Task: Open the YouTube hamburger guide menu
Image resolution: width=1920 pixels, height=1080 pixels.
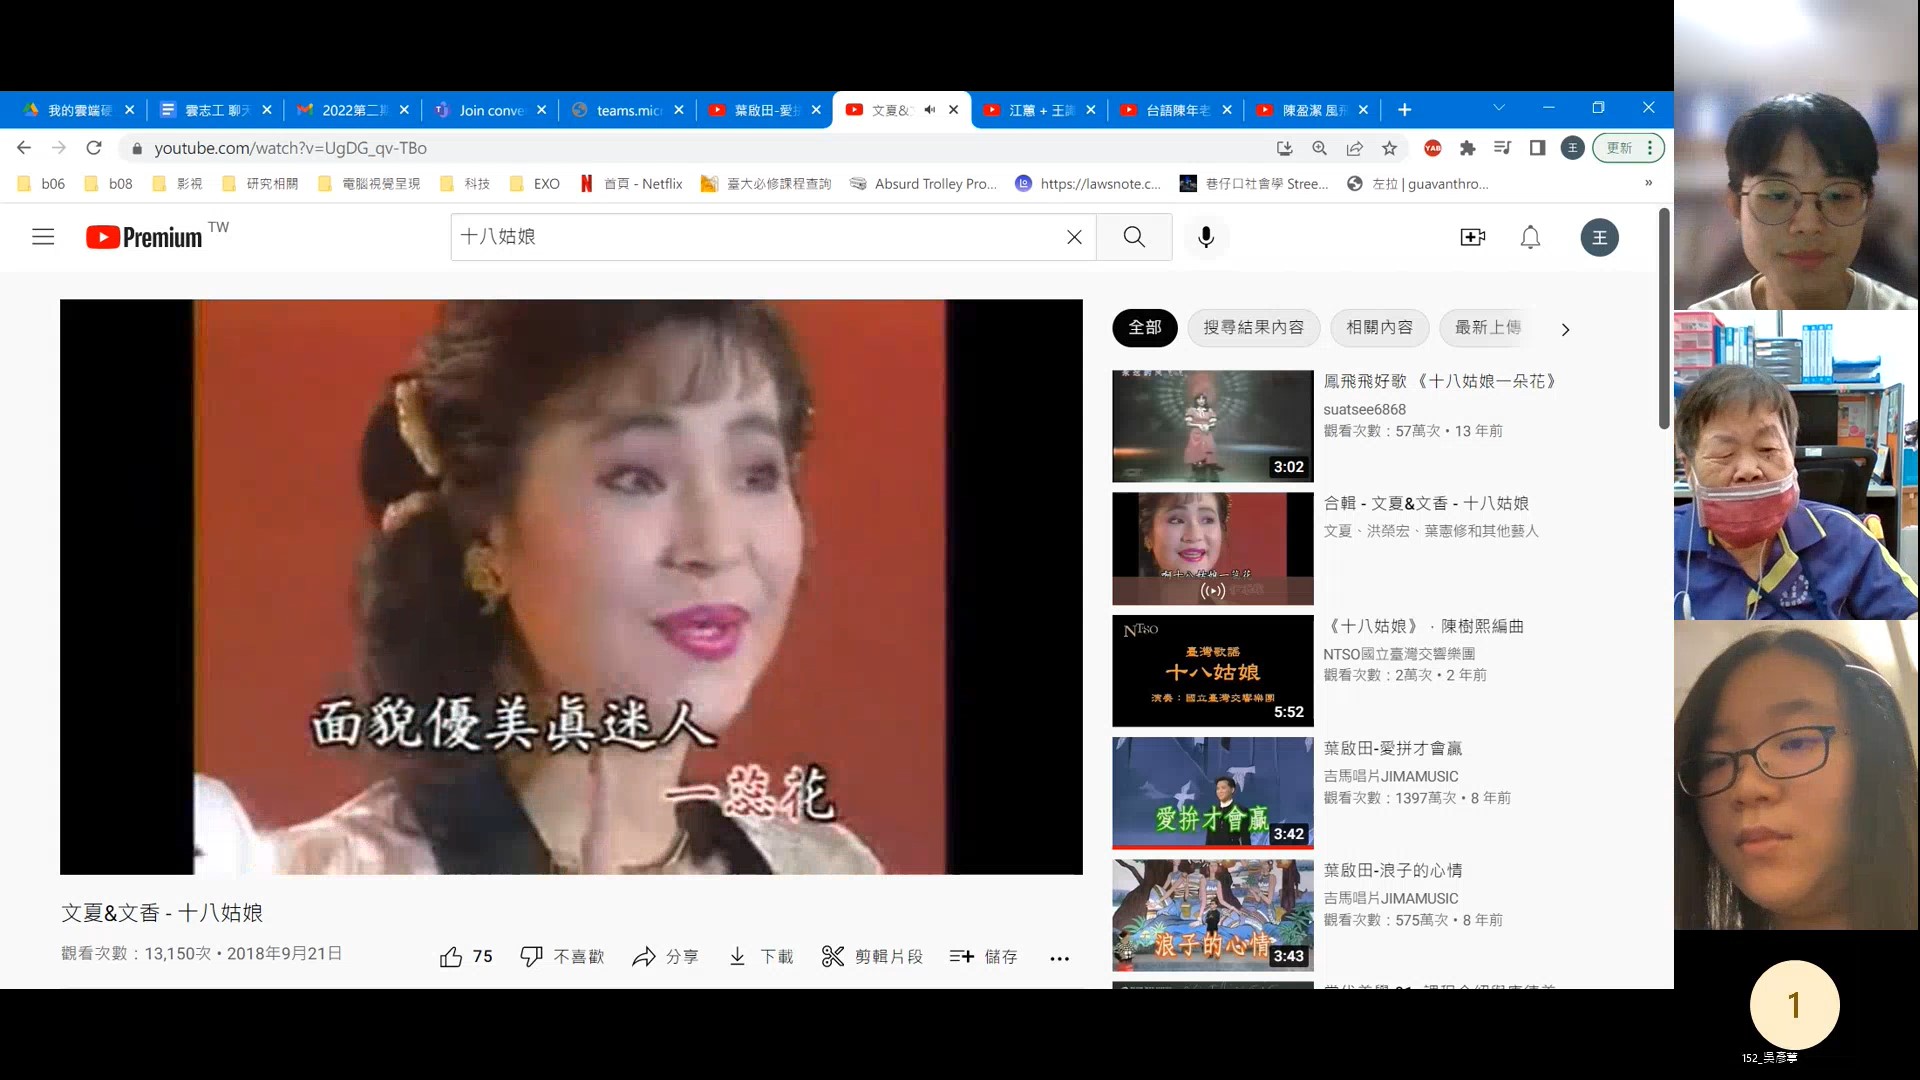Action: pyautogui.click(x=43, y=237)
